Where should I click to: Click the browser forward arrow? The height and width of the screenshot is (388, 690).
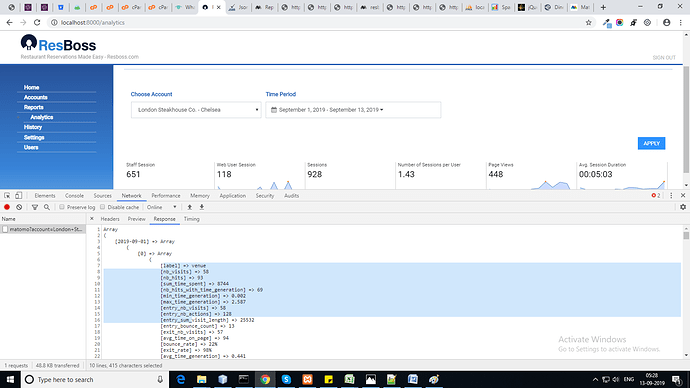pyautogui.click(x=23, y=22)
